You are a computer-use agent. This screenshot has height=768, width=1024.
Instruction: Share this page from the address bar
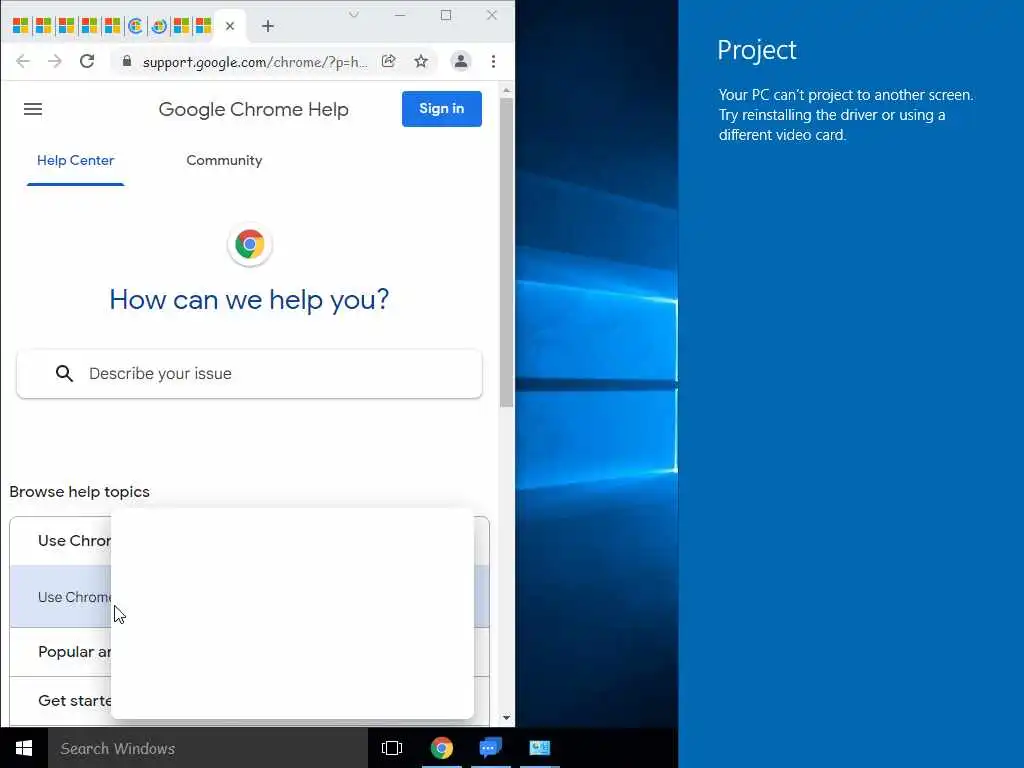pos(389,61)
